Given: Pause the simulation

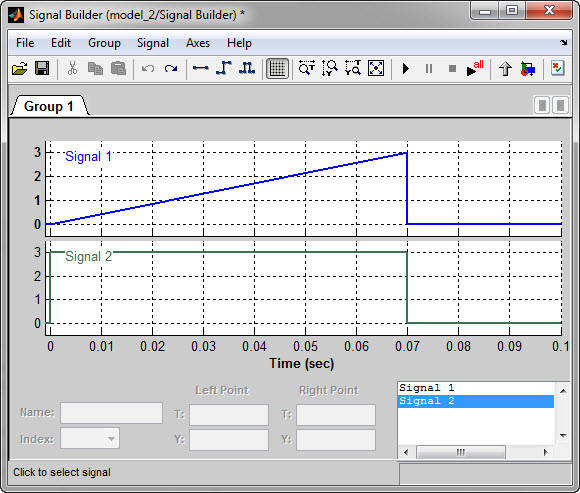Looking at the screenshot, I should click(429, 69).
